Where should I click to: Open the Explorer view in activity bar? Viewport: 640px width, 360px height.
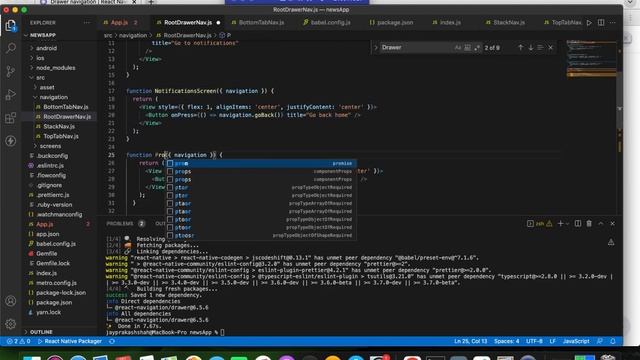[x=11, y=26]
